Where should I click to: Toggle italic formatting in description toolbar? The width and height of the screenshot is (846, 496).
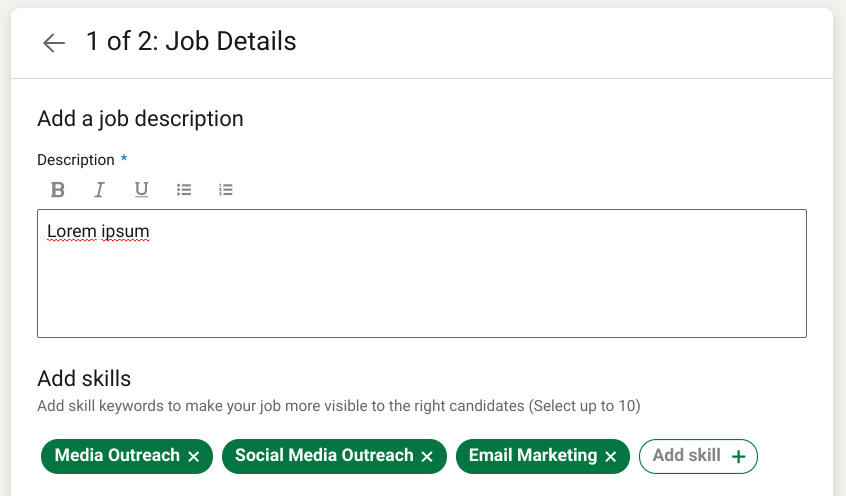[99, 189]
